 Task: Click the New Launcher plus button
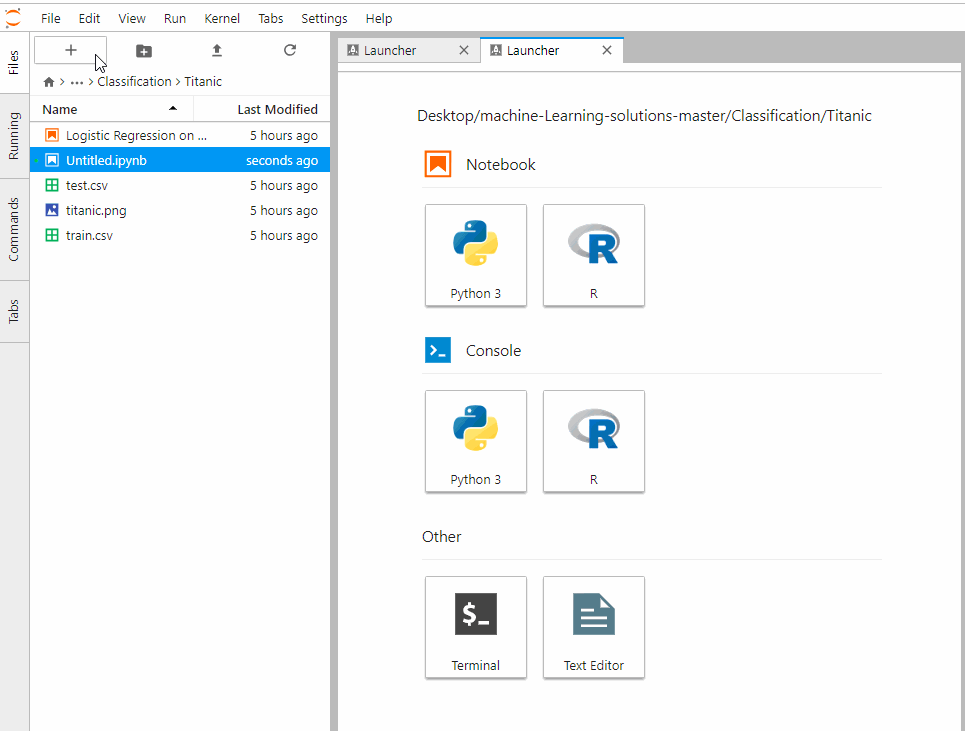click(70, 50)
